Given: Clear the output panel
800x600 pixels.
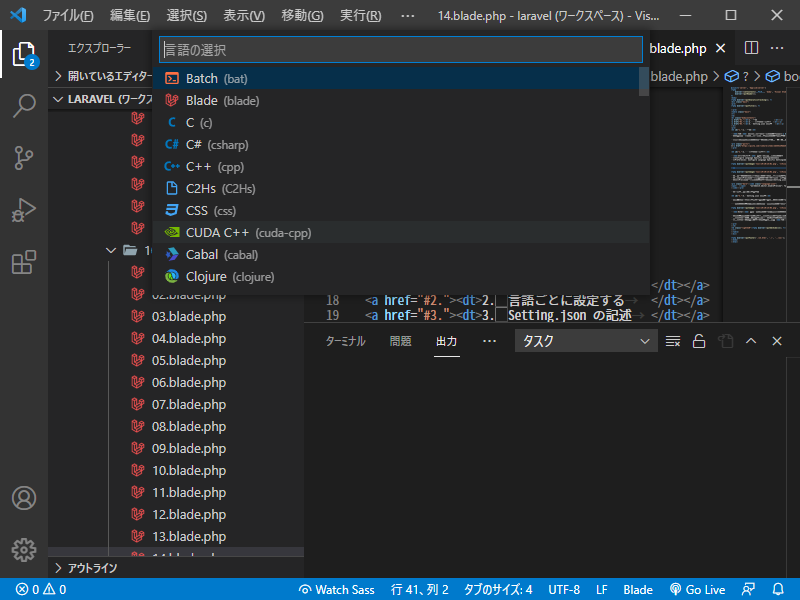Looking at the screenshot, I should click(x=673, y=341).
